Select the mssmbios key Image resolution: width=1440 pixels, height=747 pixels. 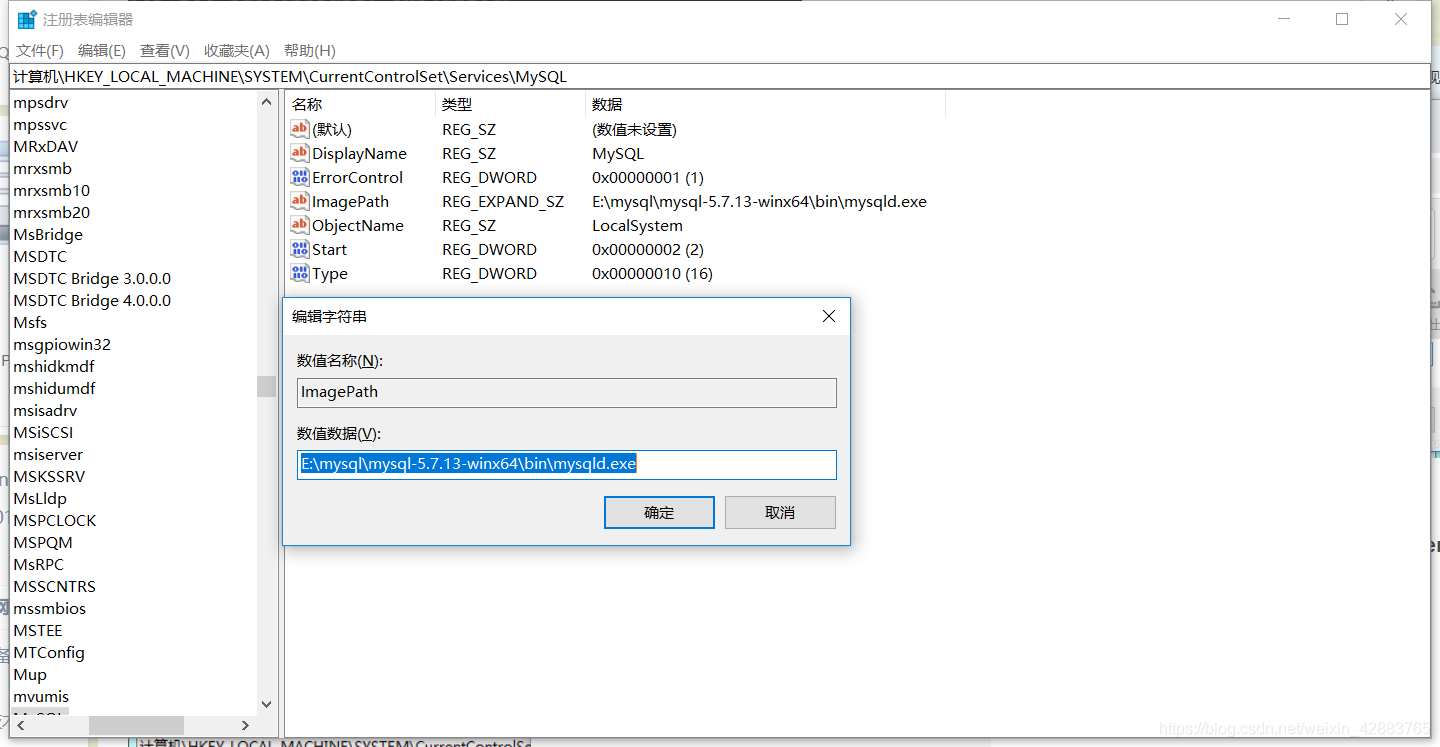pyautogui.click(x=49, y=608)
